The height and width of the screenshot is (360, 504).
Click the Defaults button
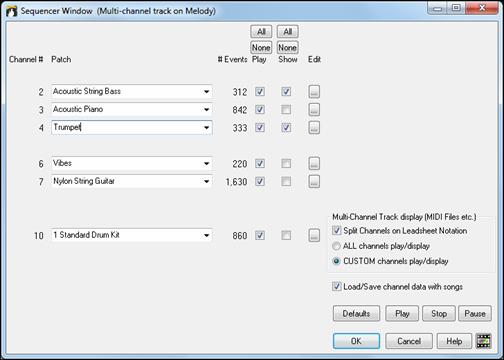356,314
